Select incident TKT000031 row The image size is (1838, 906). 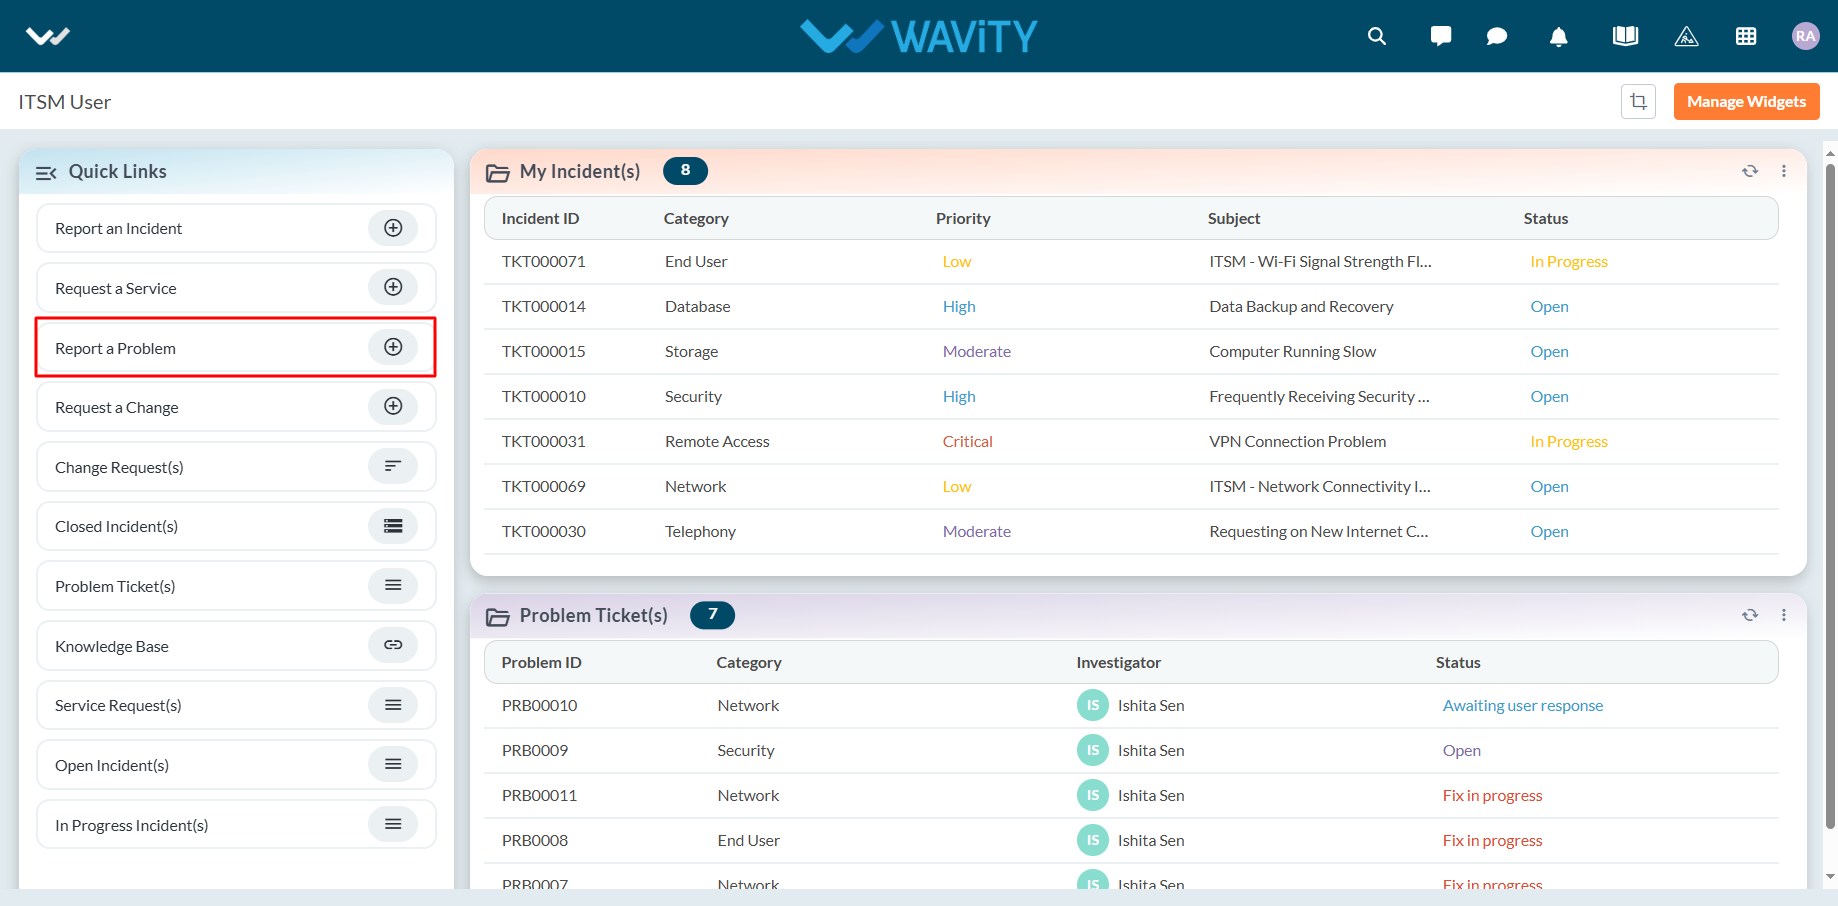coord(1131,442)
